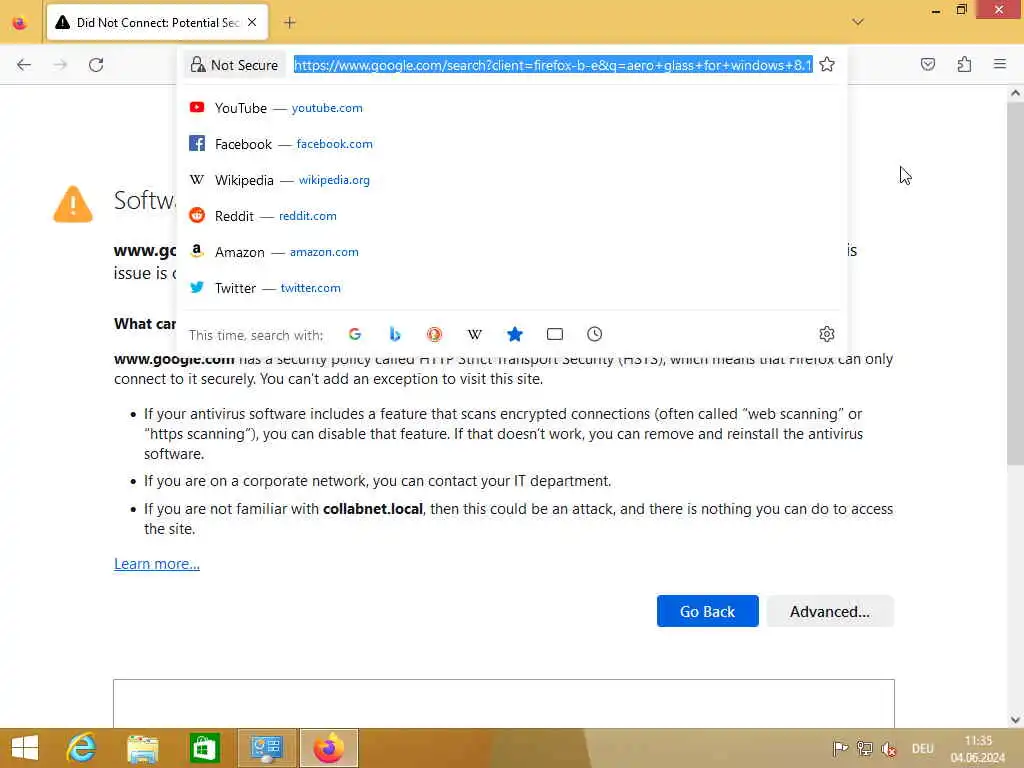Search this time with Wikipedia

click(x=475, y=334)
